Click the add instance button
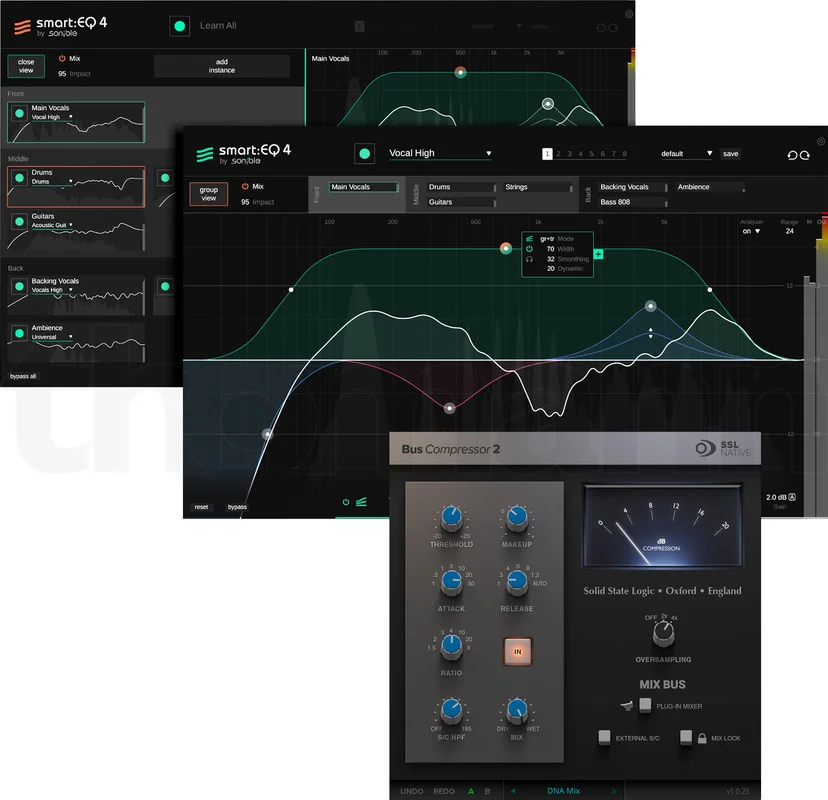Screen dimensions: 828x800 coord(222,66)
